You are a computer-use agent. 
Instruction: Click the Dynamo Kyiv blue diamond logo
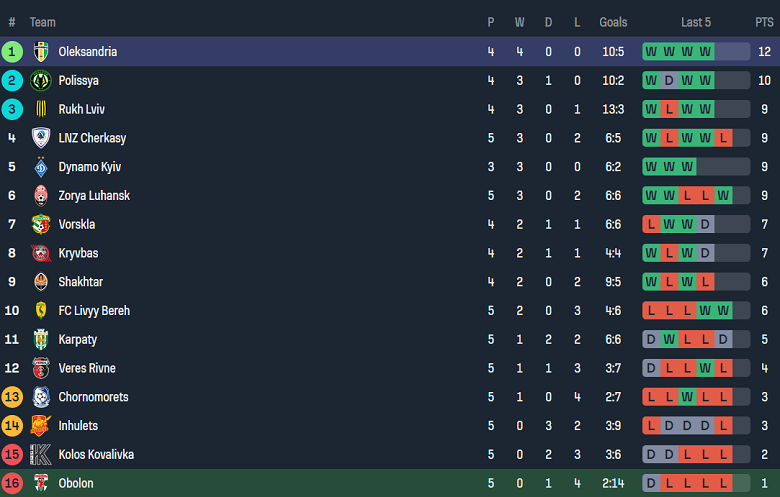(41, 167)
